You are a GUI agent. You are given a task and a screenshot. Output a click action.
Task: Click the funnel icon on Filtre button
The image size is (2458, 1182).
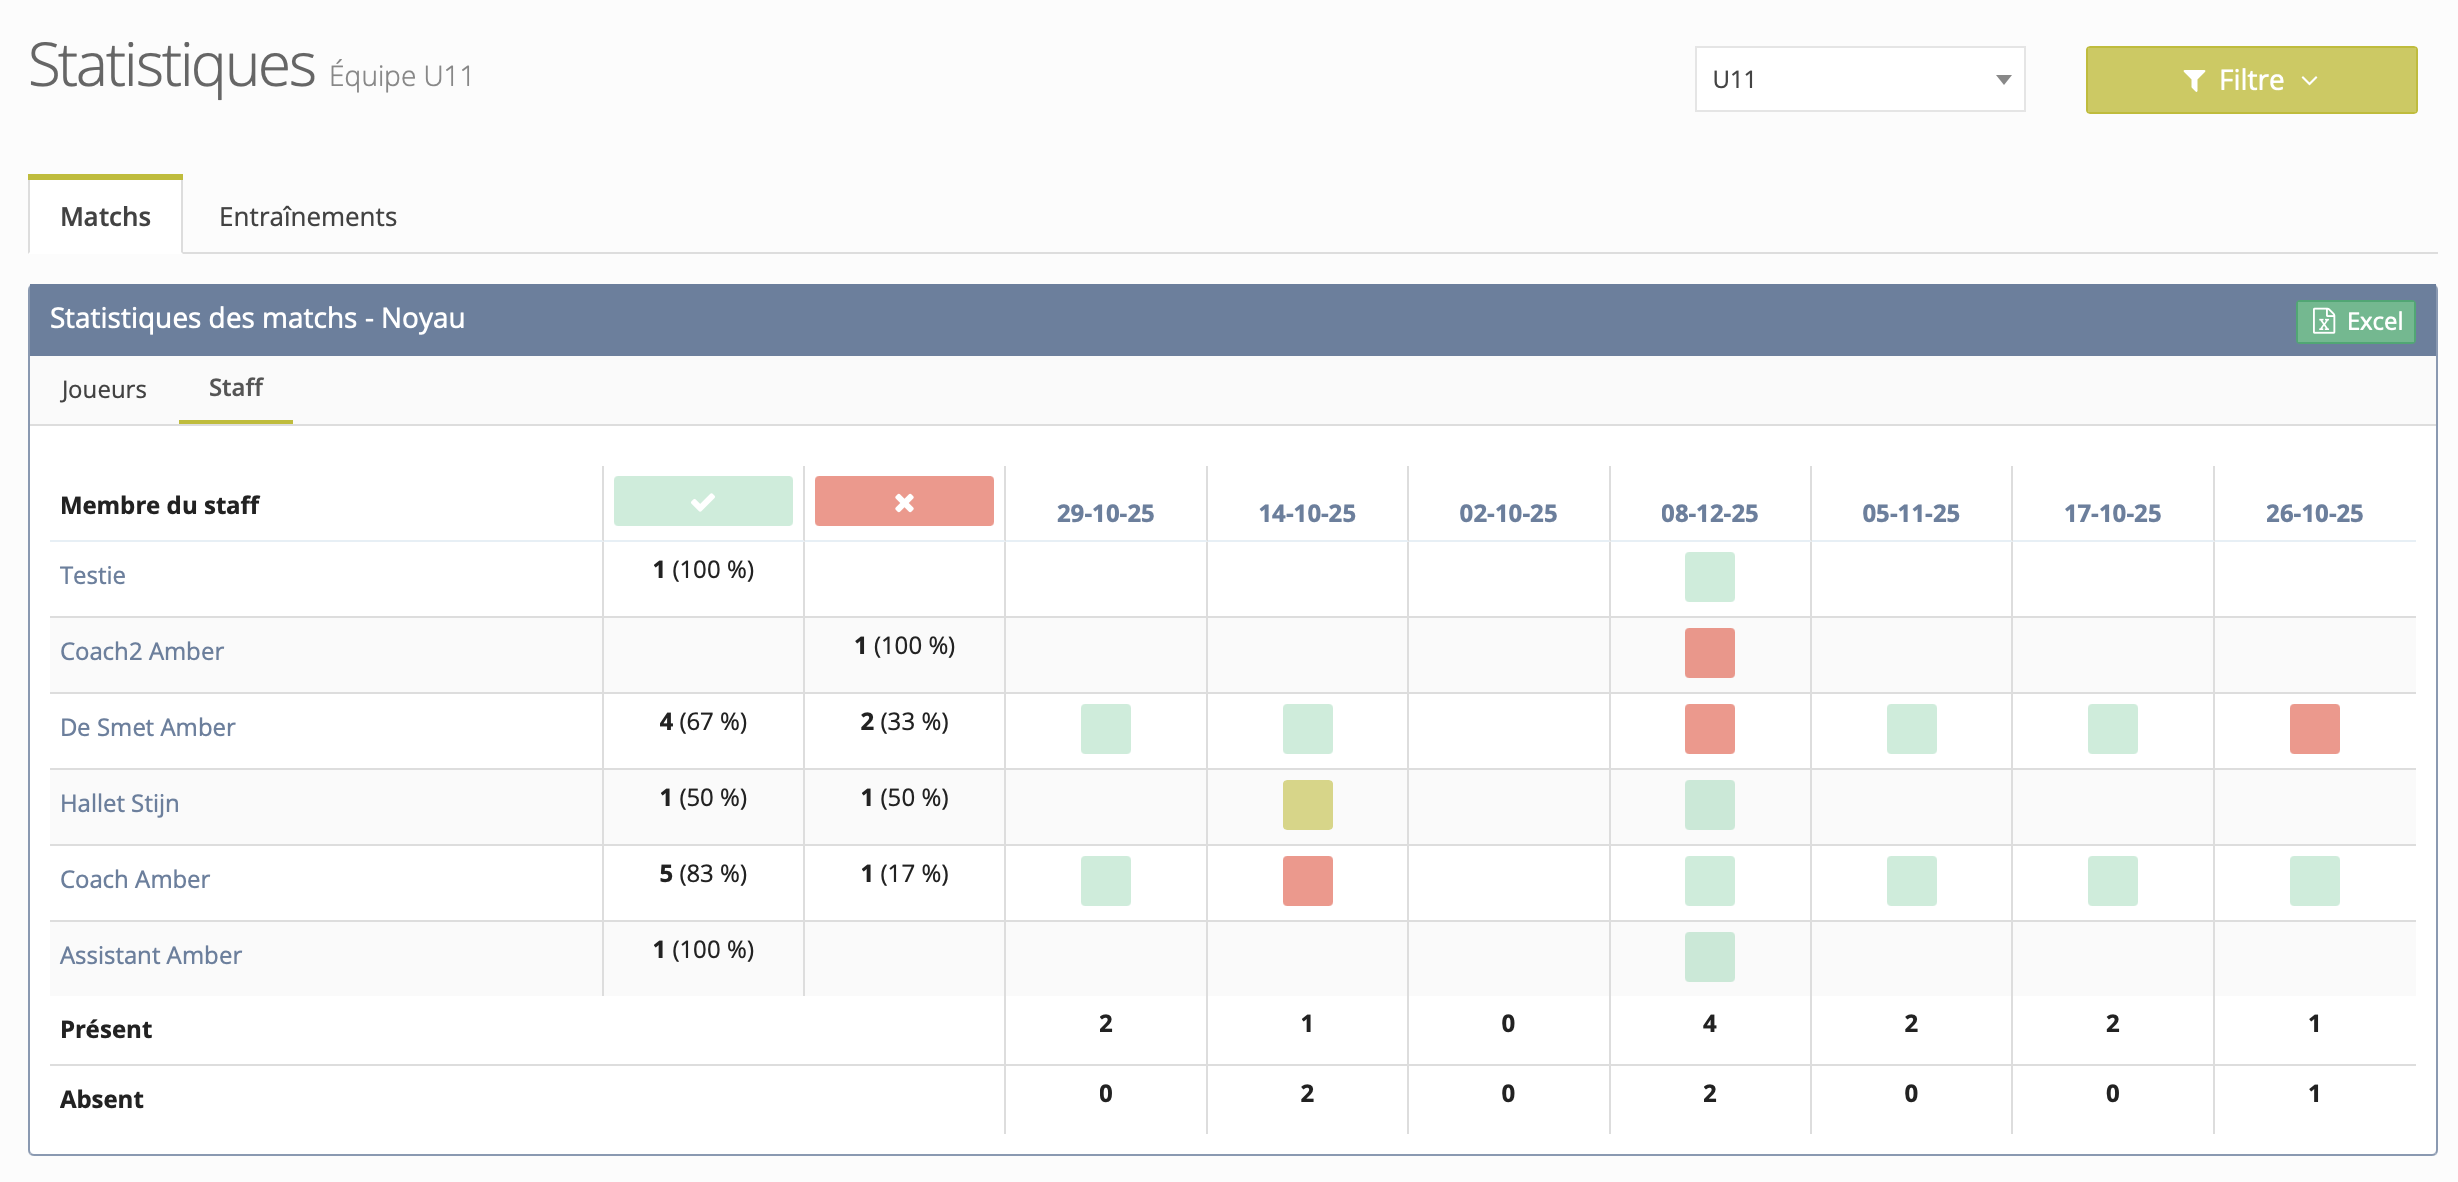click(x=2194, y=80)
